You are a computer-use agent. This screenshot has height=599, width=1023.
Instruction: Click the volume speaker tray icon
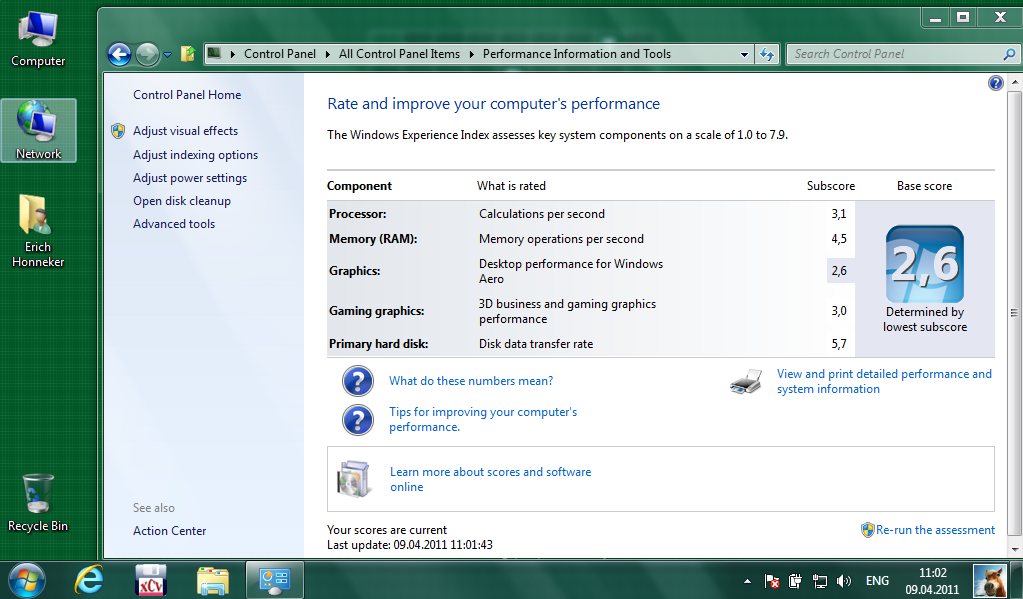[843, 581]
